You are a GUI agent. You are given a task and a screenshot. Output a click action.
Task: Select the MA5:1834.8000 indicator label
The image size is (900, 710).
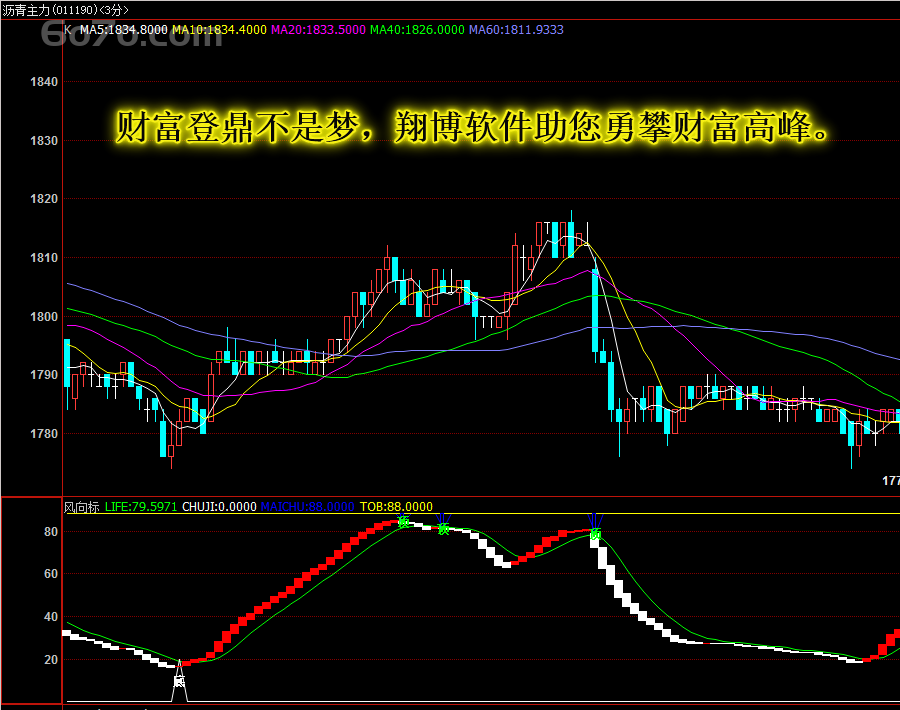tap(123, 30)
